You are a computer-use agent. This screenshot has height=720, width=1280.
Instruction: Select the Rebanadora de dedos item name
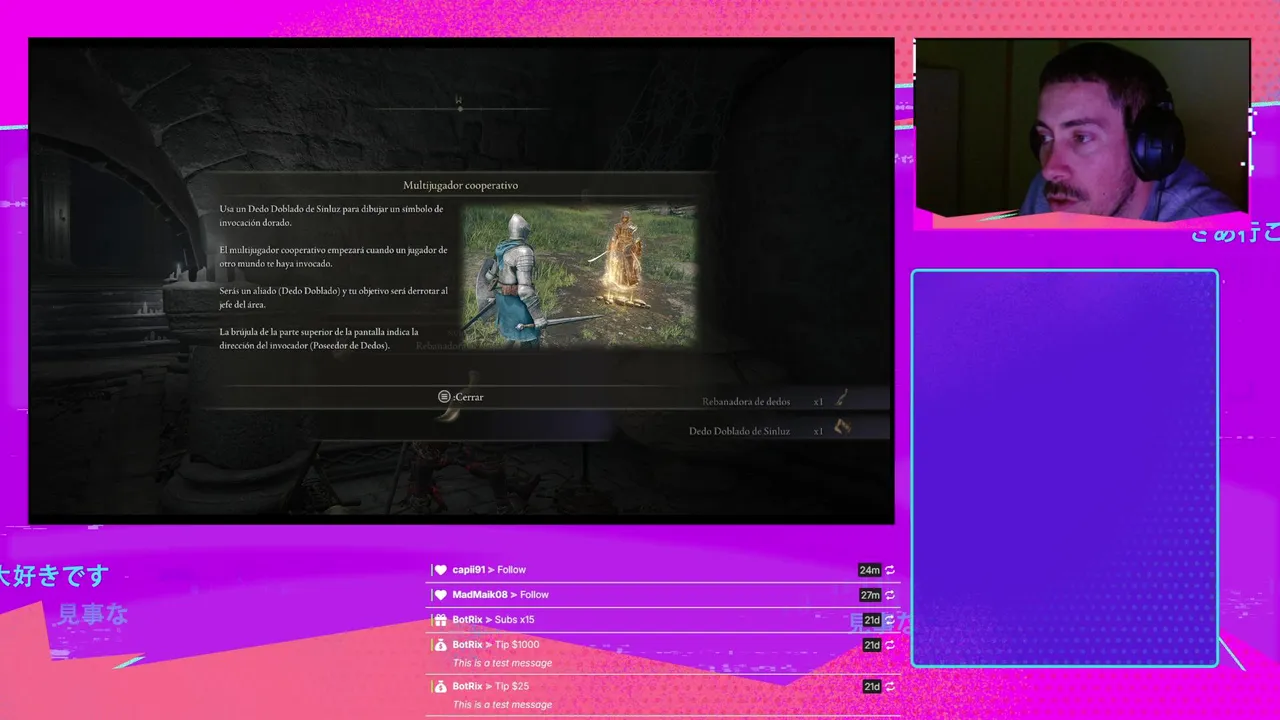746,402
